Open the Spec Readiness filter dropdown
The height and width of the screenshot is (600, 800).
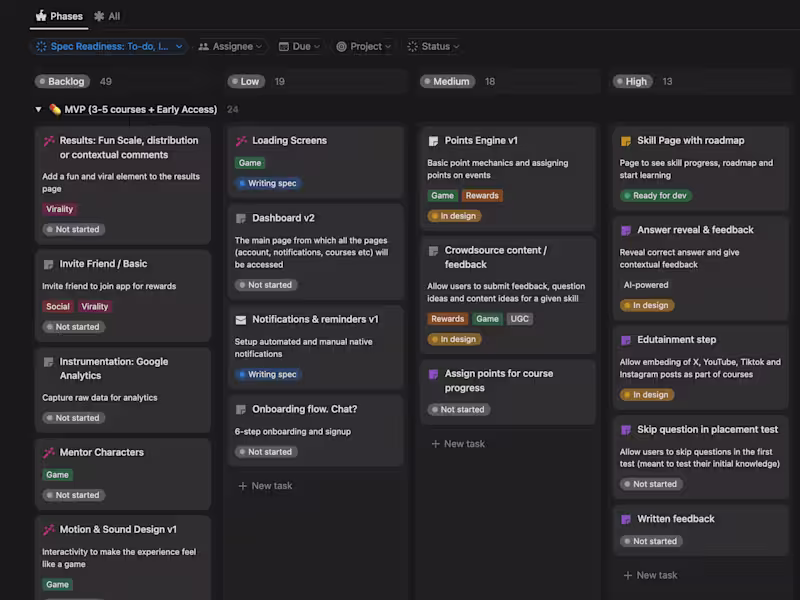click(109, 46)
